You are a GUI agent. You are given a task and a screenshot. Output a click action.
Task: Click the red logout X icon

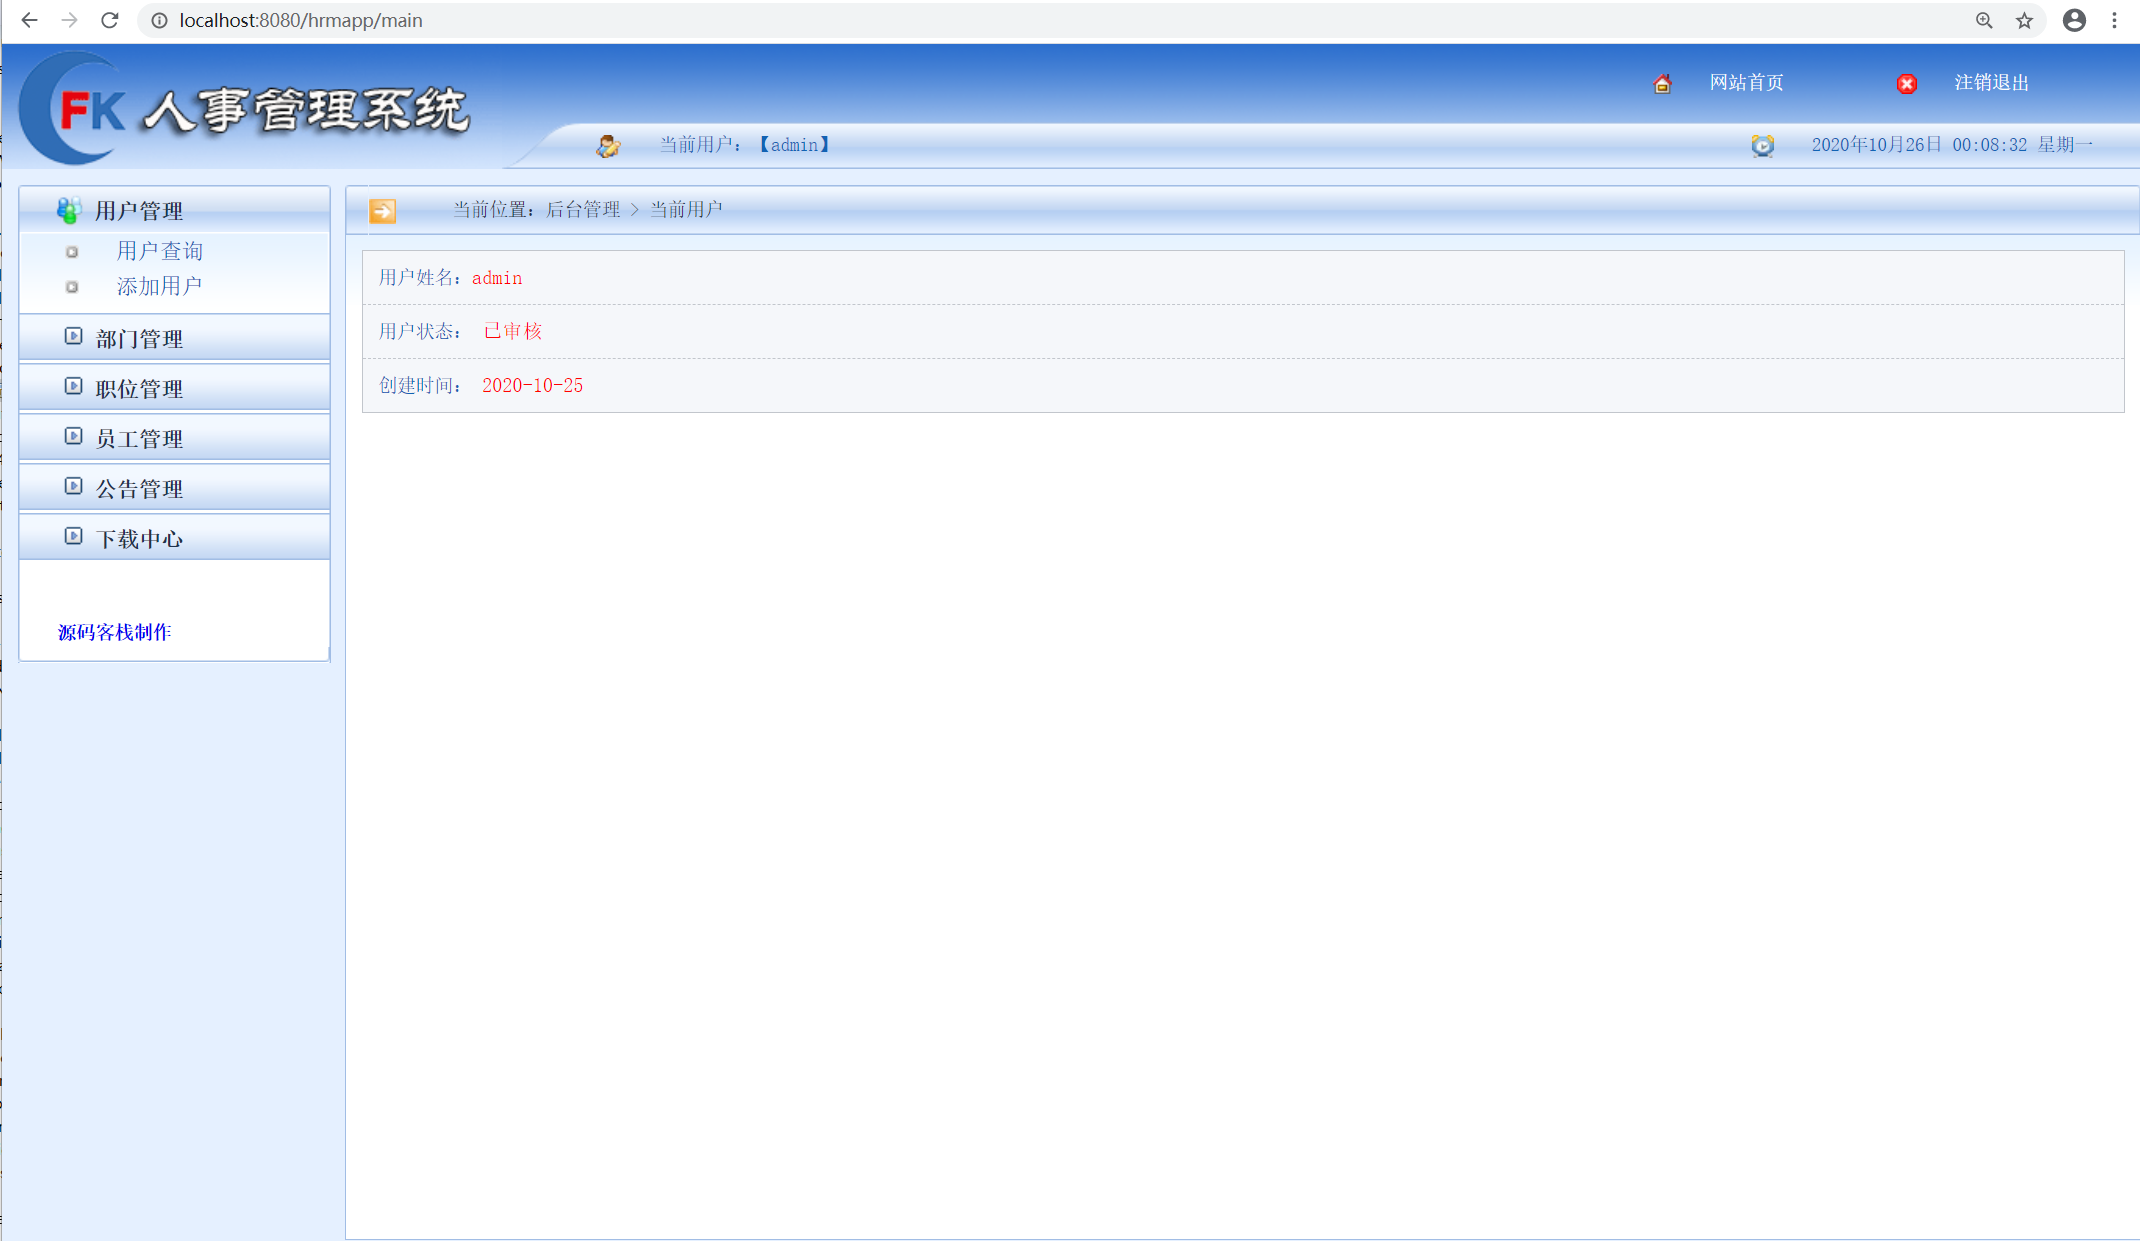1906,84
